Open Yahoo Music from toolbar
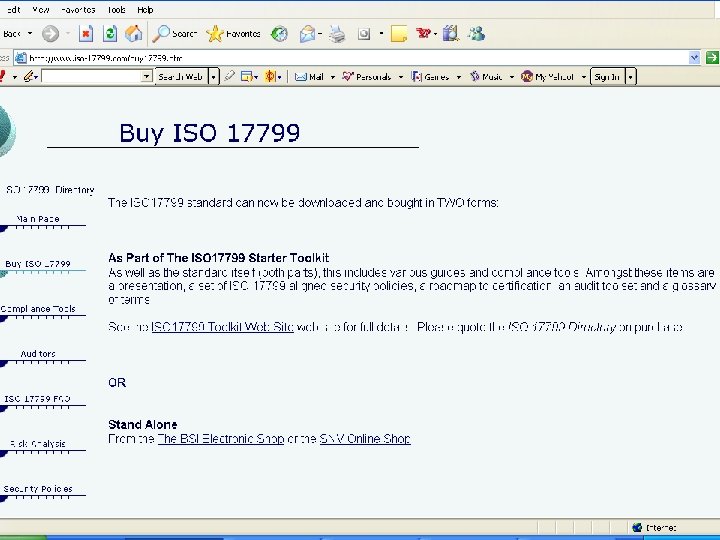Viewport: 720px width, 540px height. pyautogui.click(x=486, y=77)
